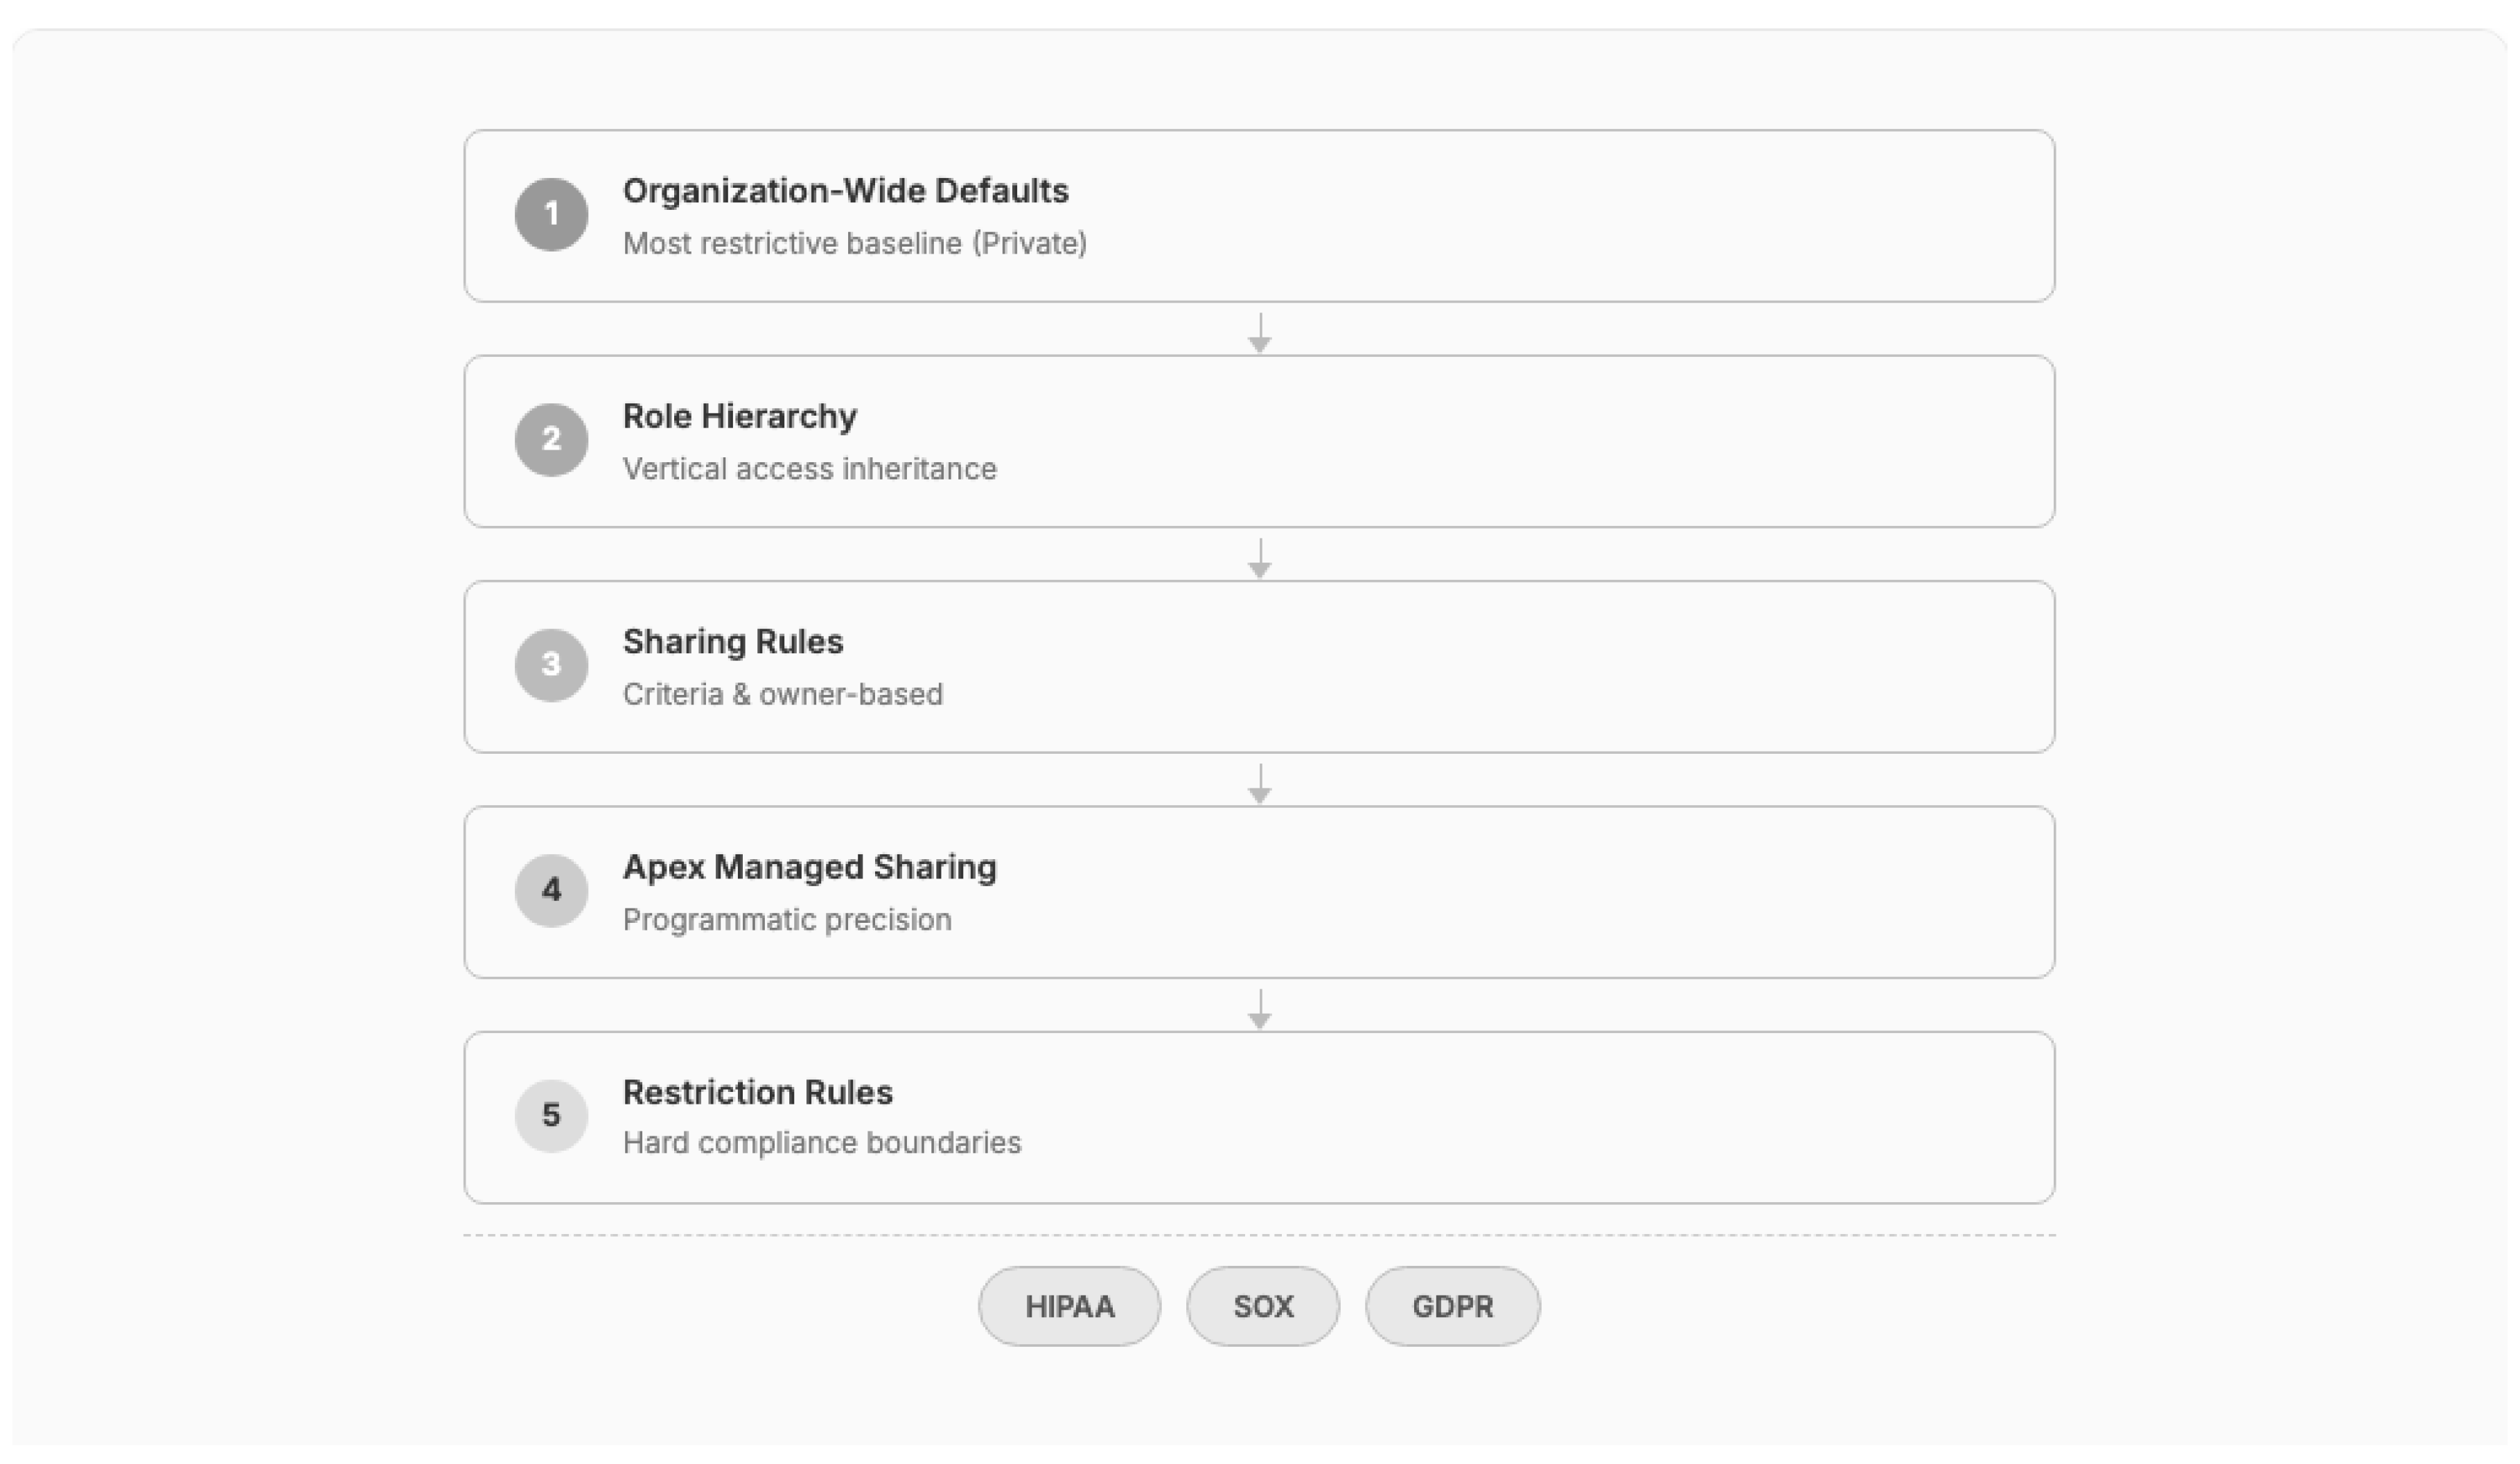Click arrow below Sharing Rules card

coord(1260,783)
